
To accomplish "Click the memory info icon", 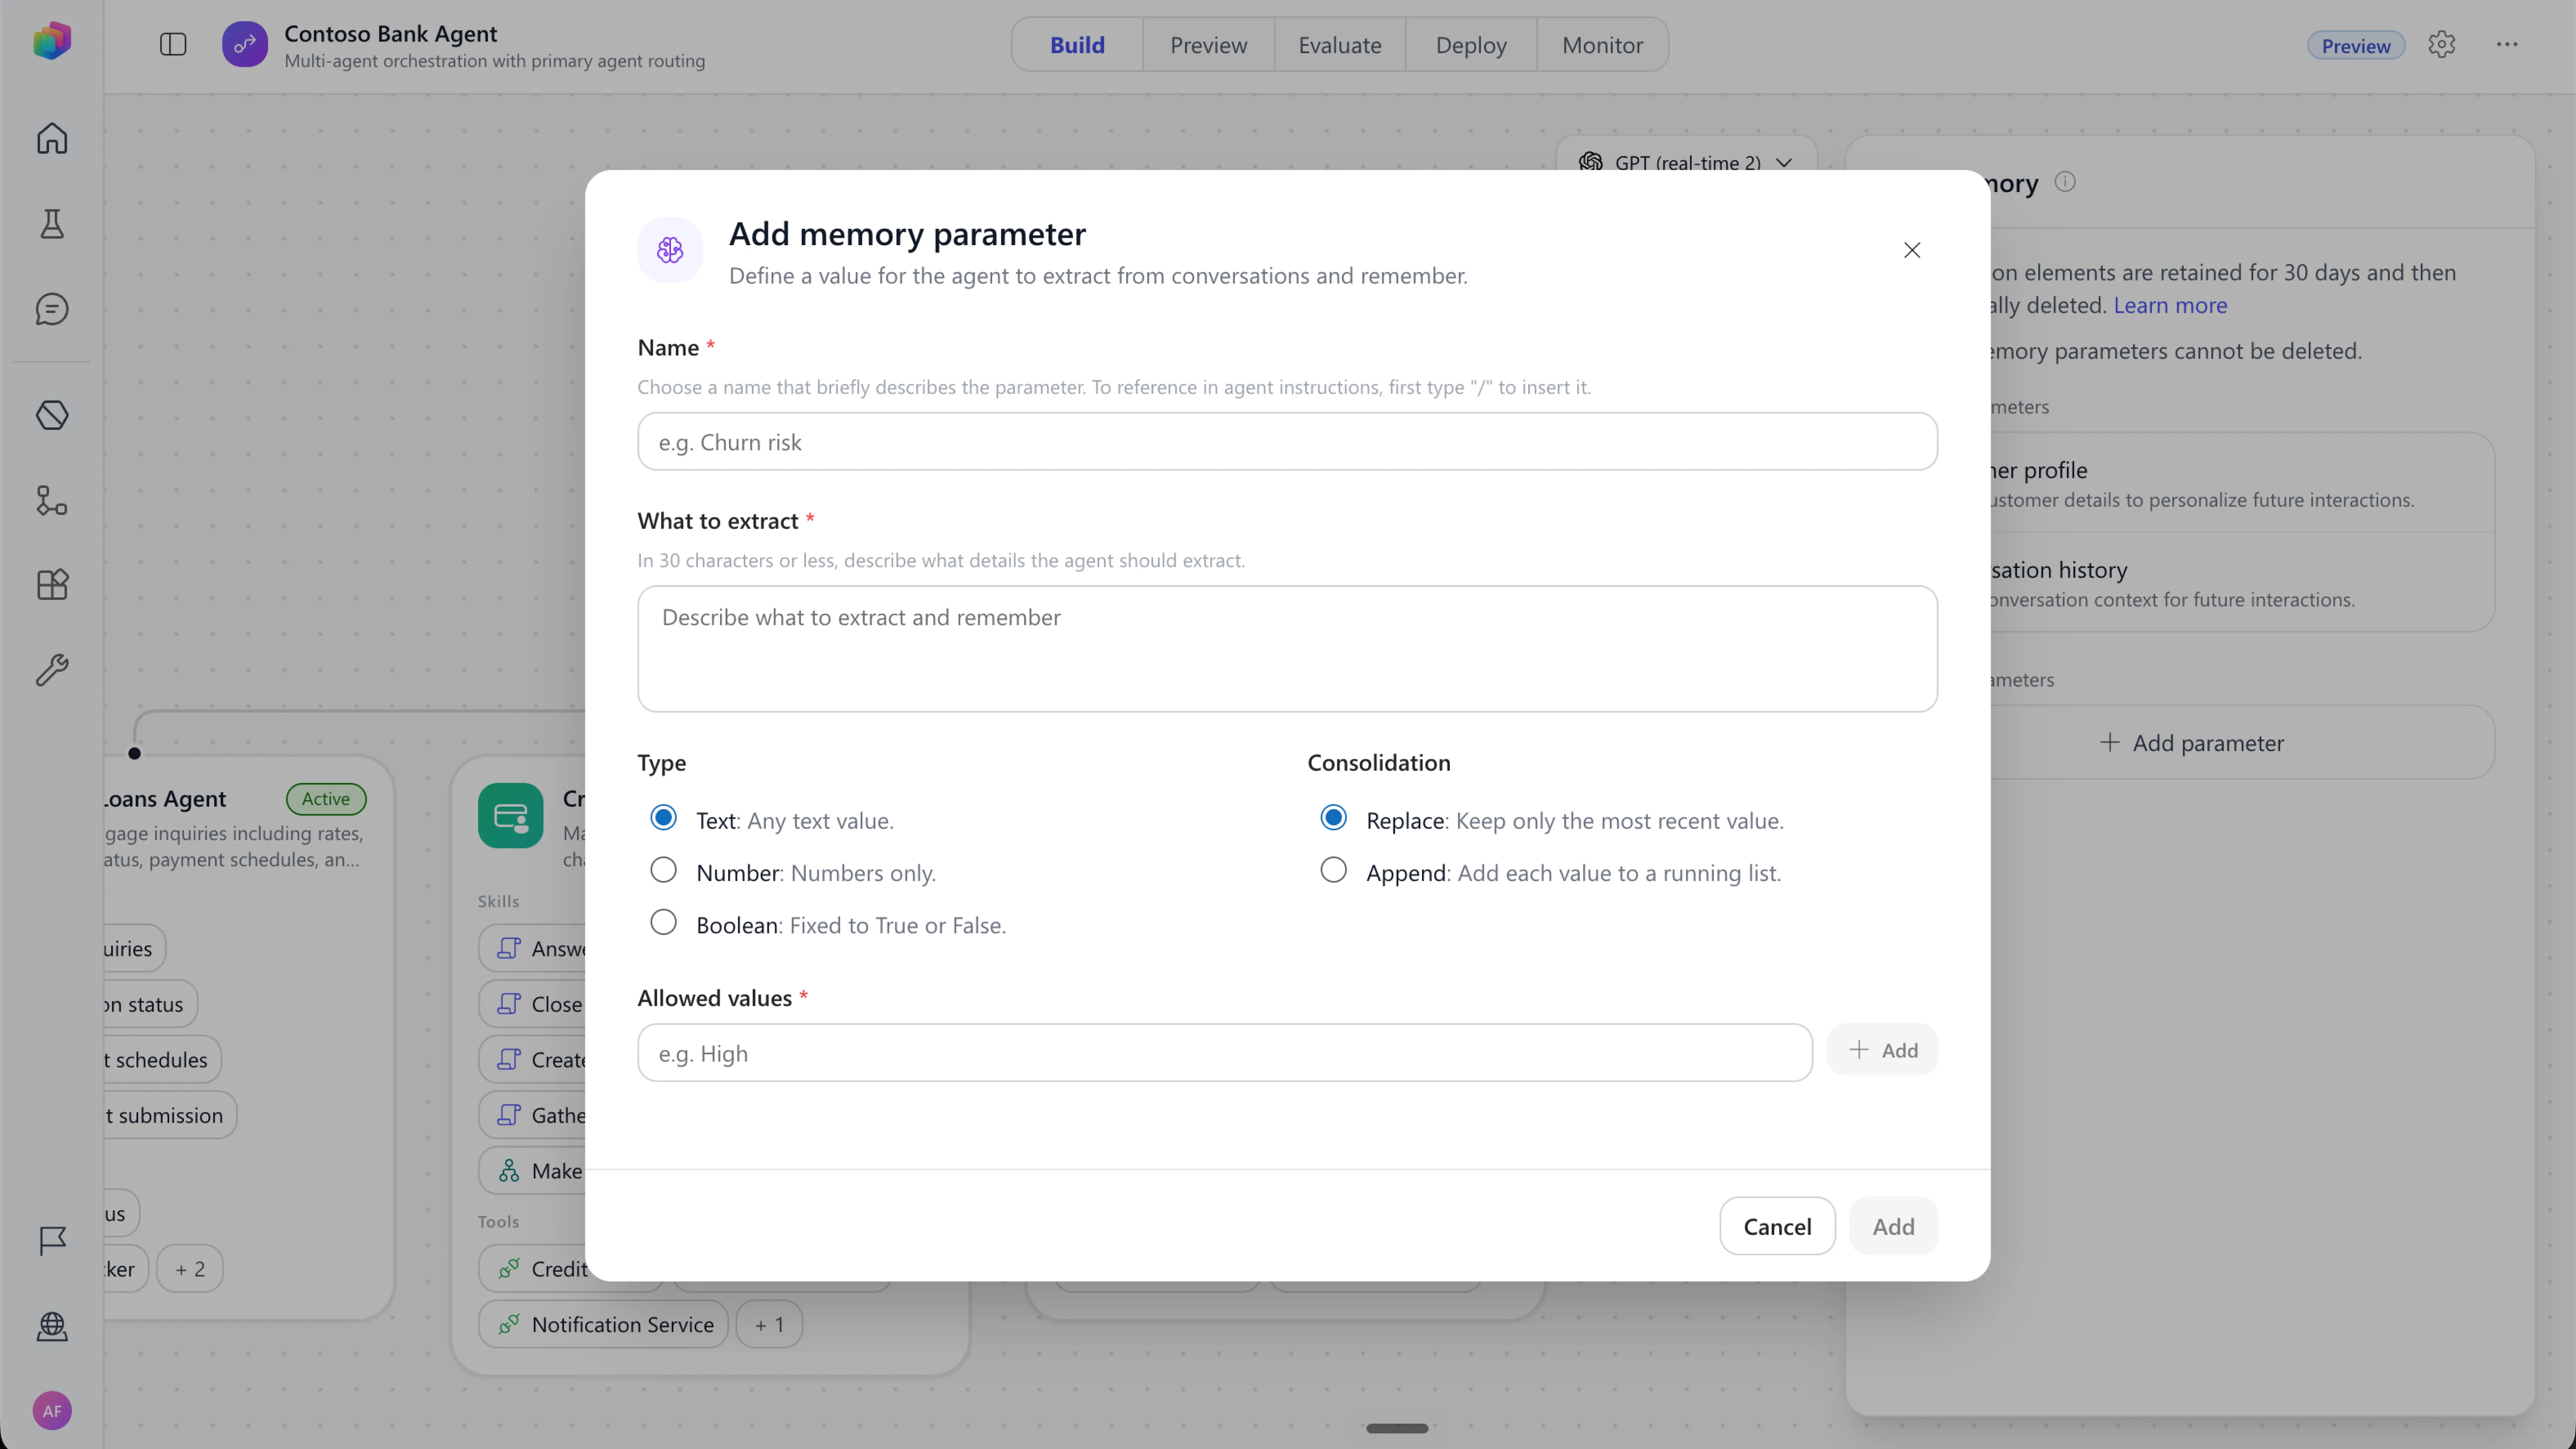I will click(x=2065, y=182).
